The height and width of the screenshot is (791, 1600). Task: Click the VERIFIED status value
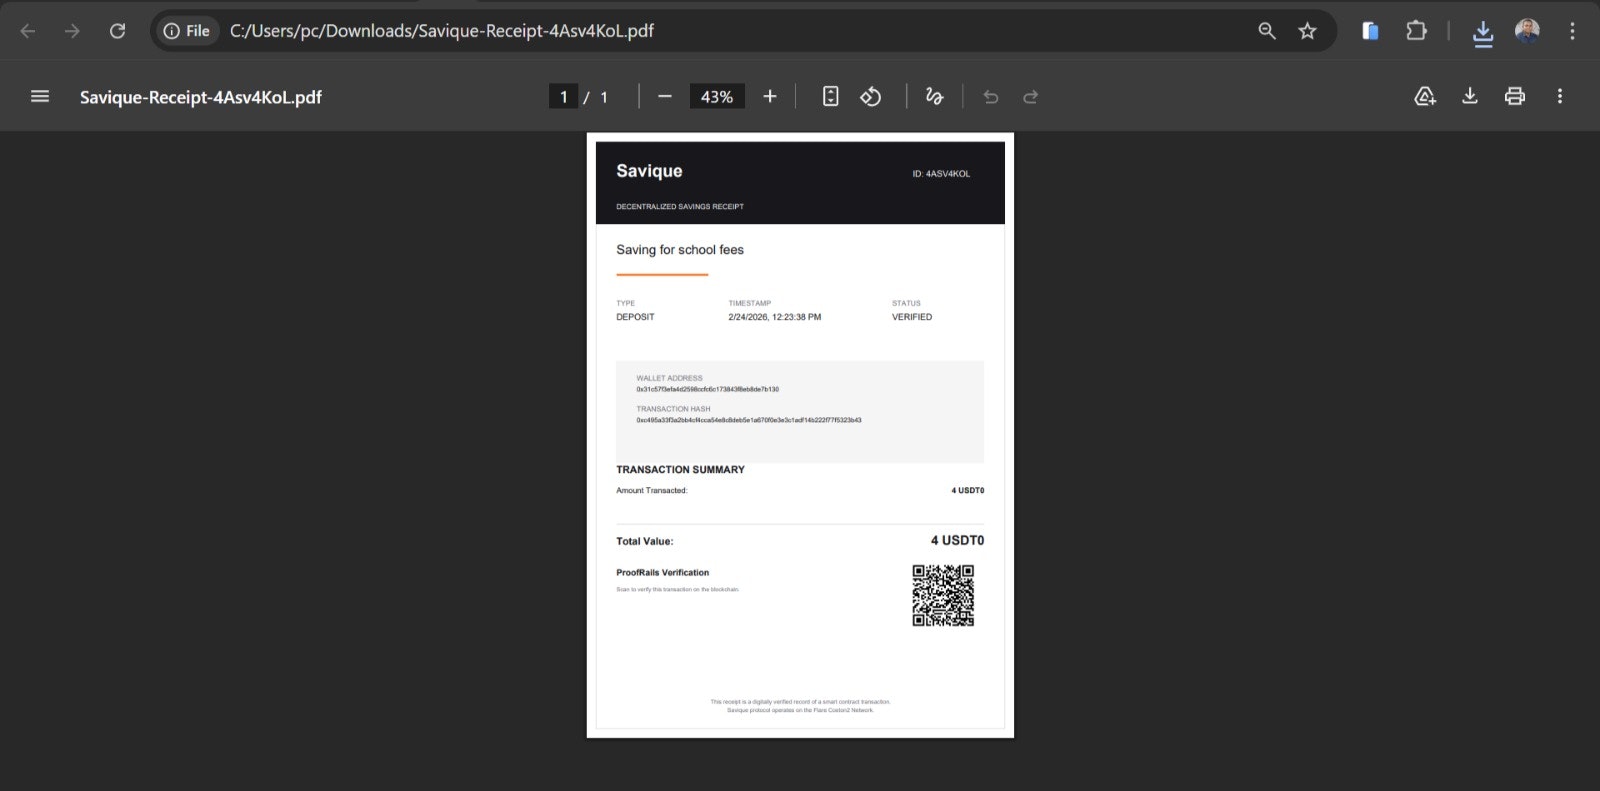[x=912, y=317]
